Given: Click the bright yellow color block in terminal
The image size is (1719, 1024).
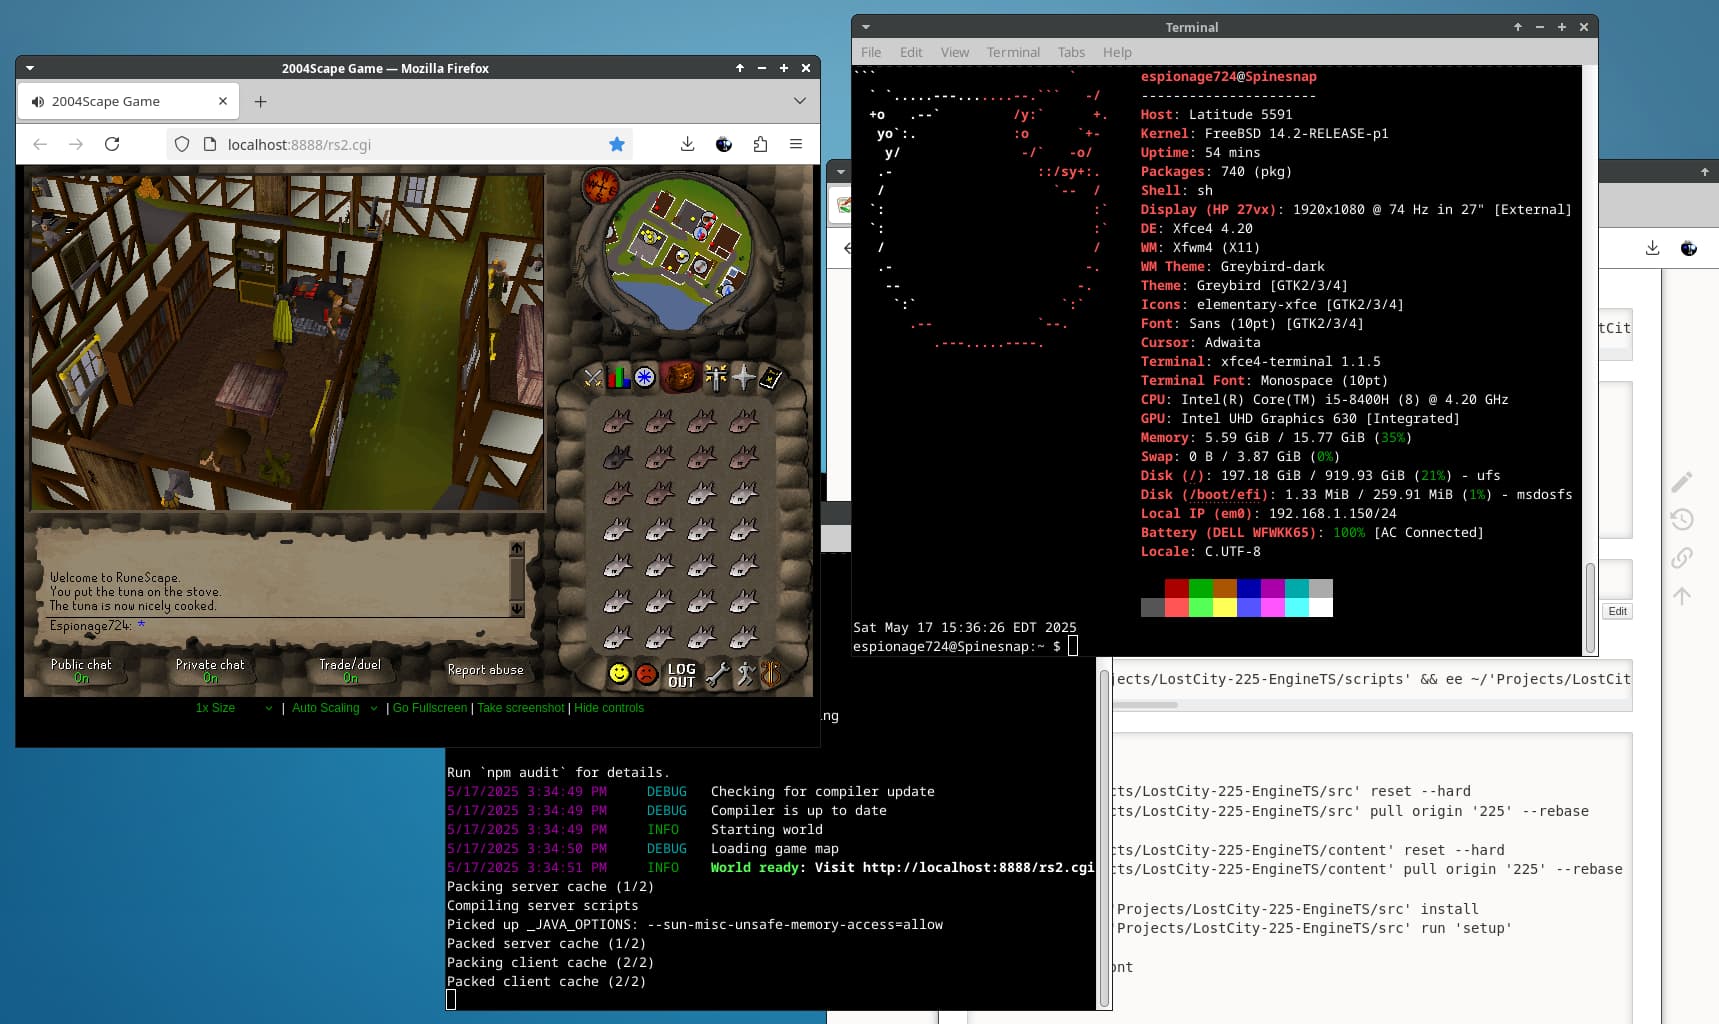Looking at the screenshot, I should [1224, 607].
